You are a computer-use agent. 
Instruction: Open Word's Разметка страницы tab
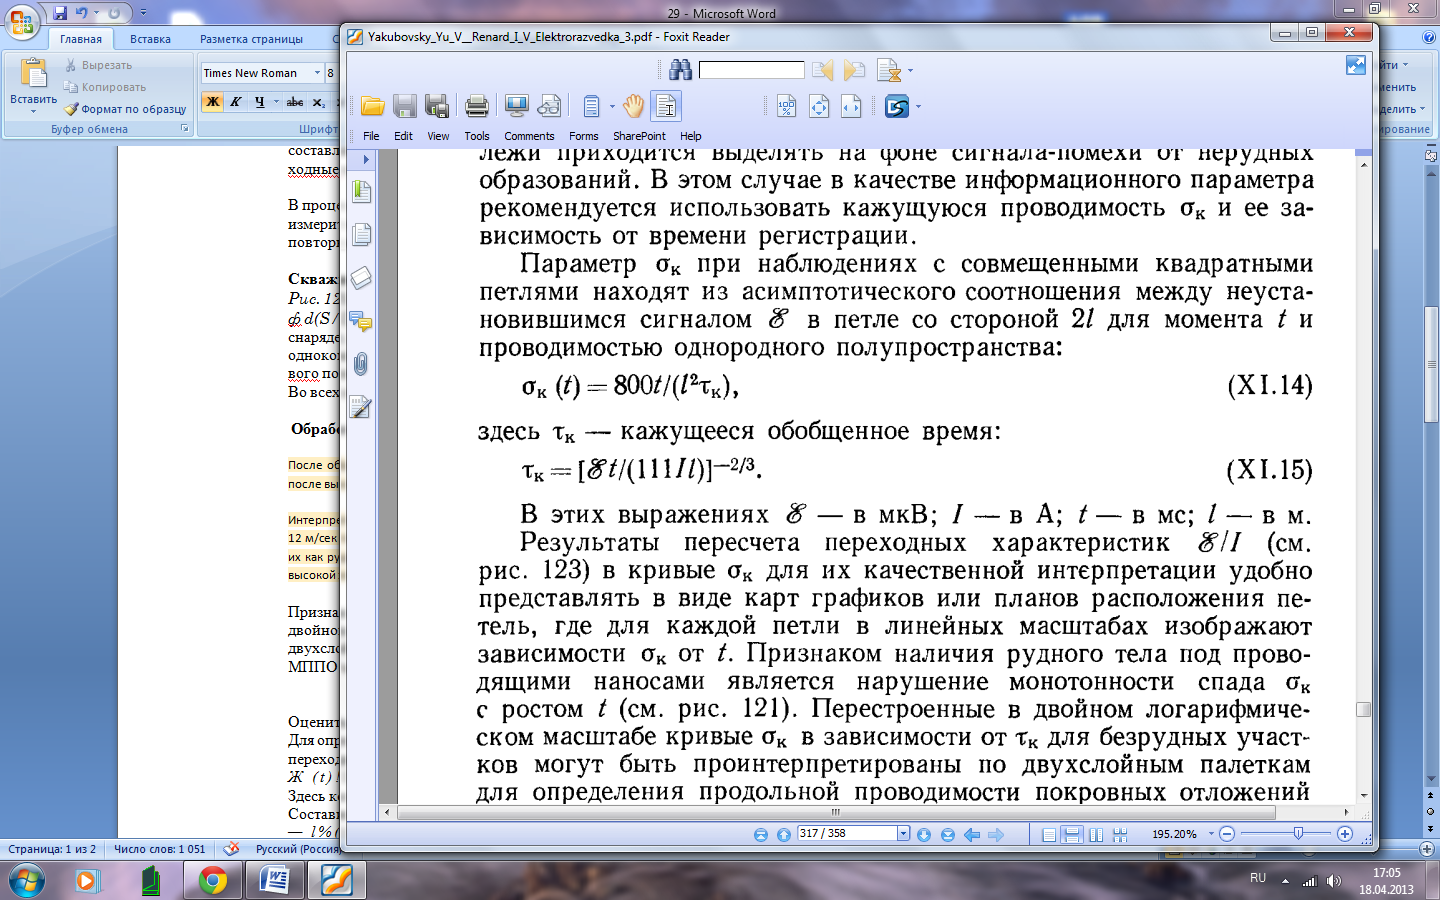click(251, 39)
